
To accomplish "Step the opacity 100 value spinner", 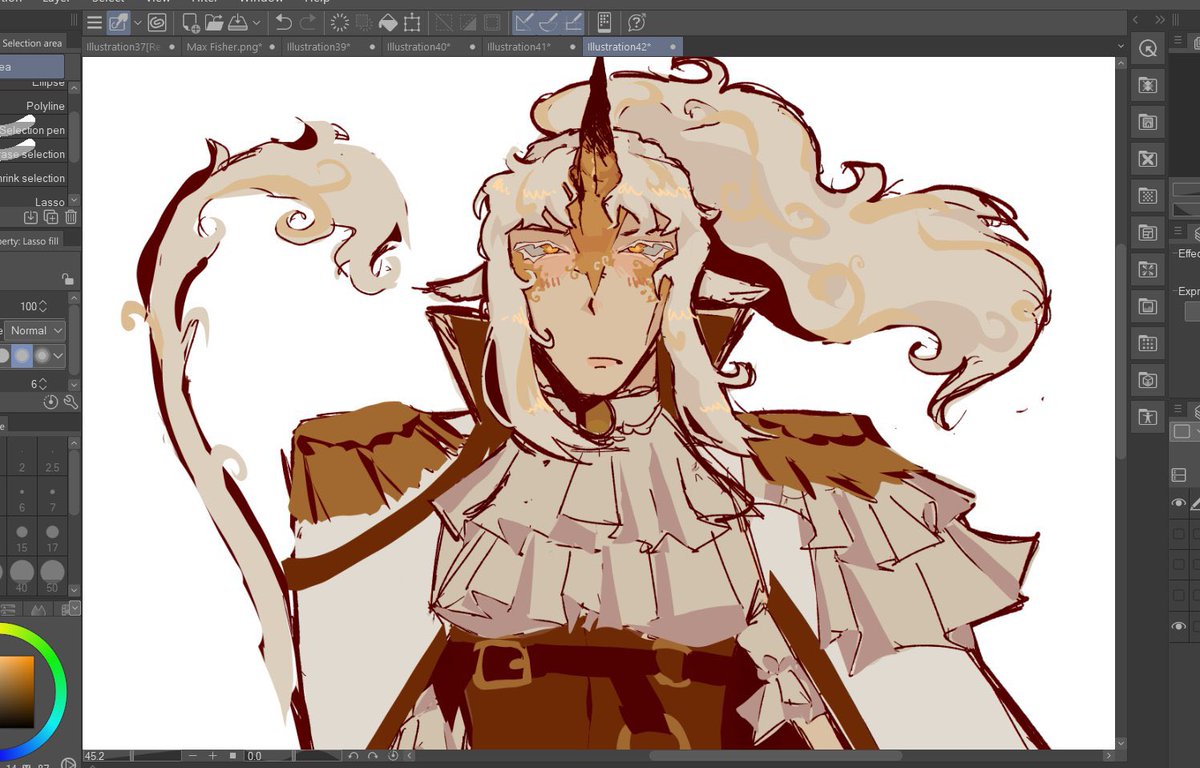I will click(x=43, y=306).
